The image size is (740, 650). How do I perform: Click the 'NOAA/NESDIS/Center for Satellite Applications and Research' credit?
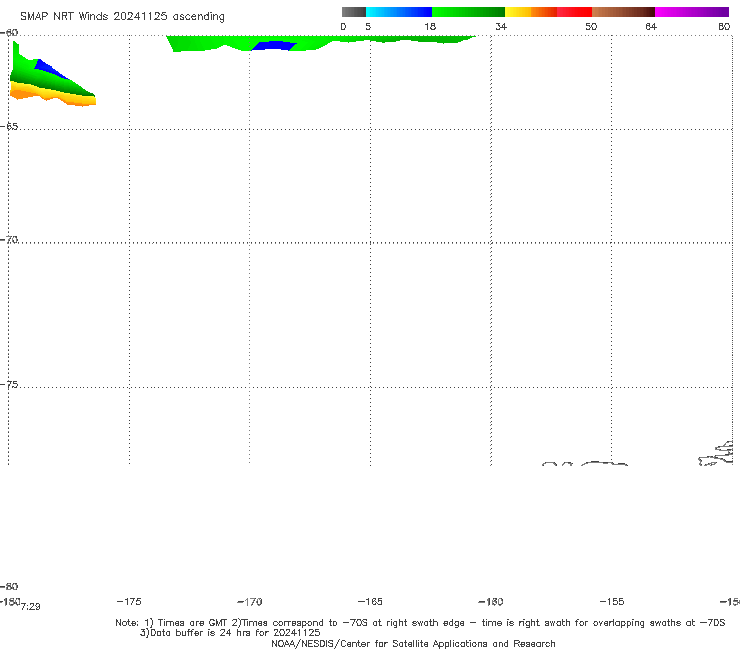click(413, 643)
